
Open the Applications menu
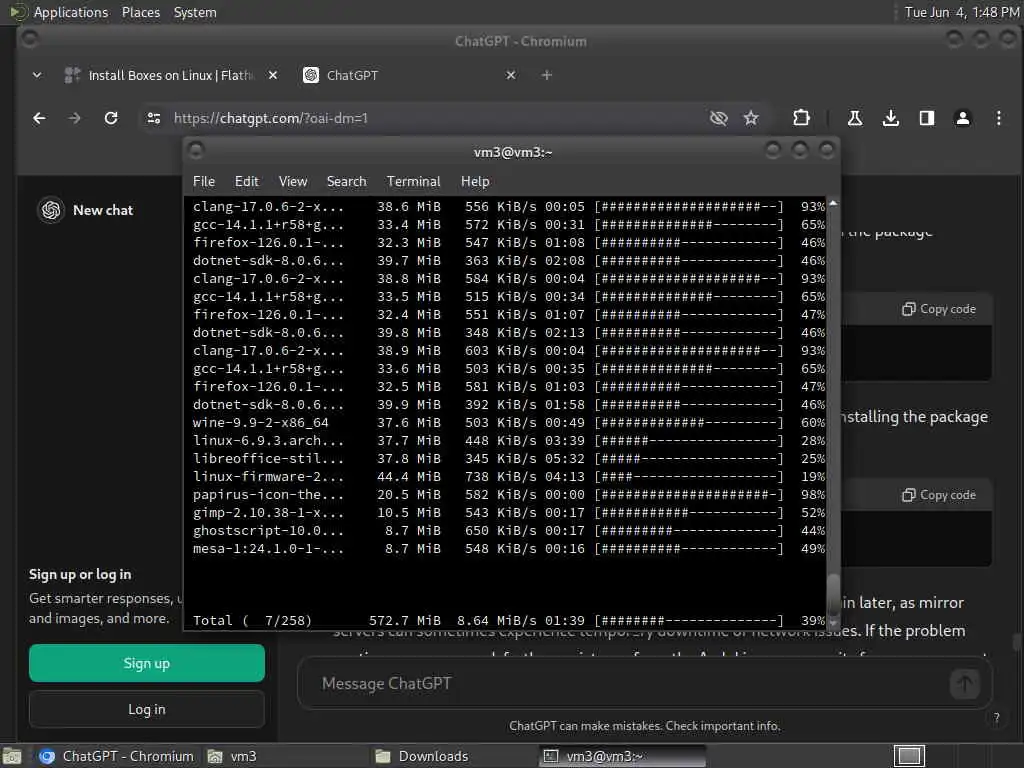tap(71, 12)
